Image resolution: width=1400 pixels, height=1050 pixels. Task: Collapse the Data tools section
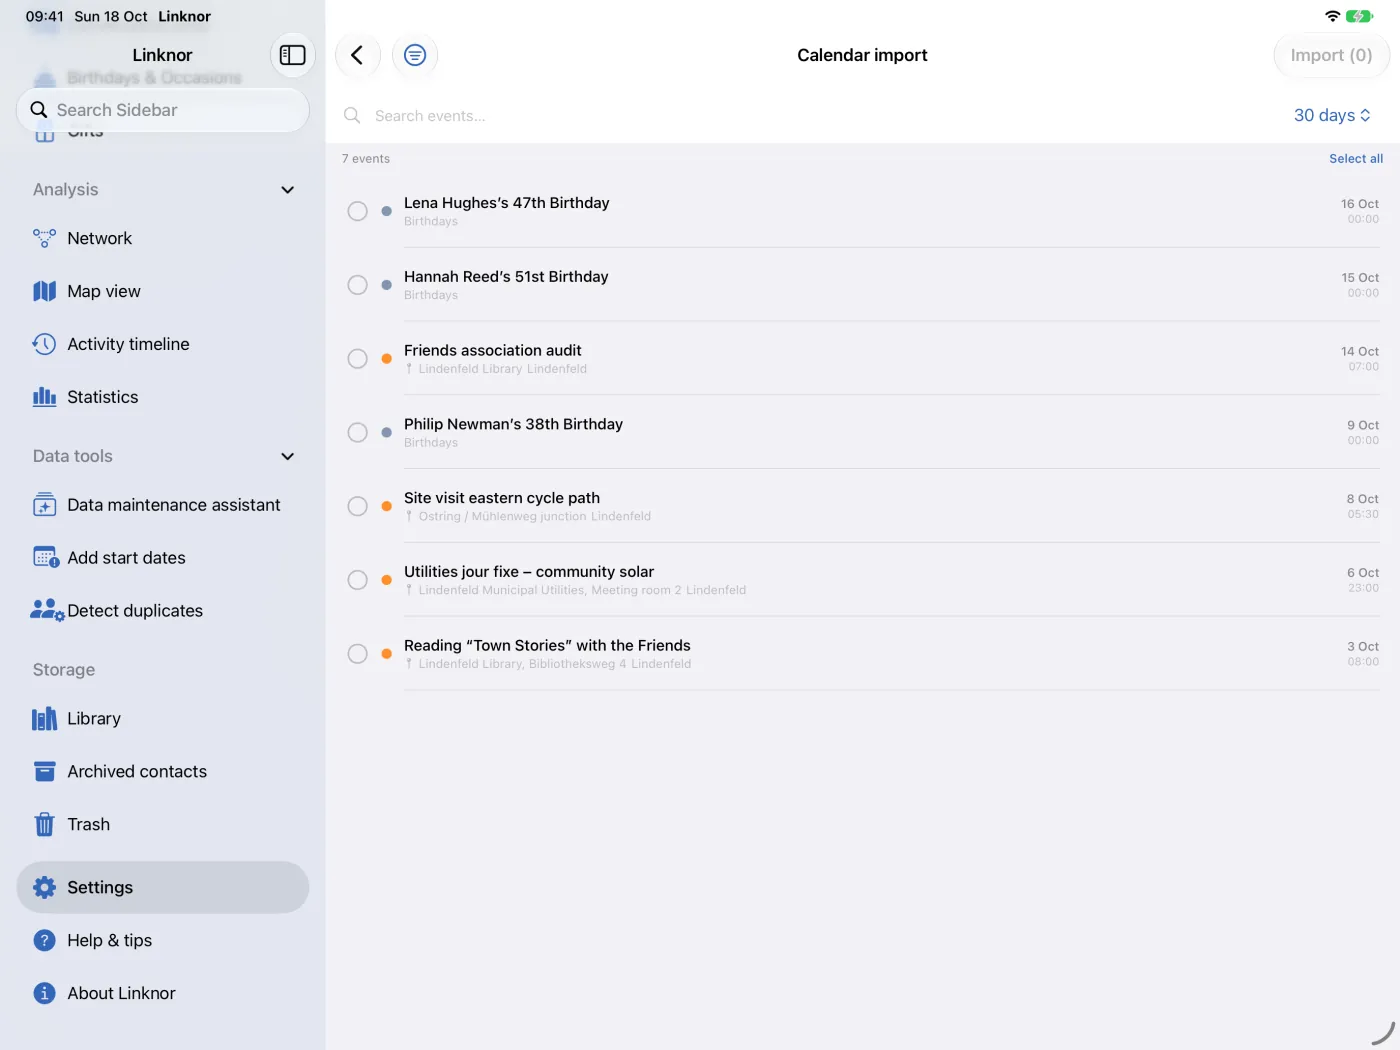(x=288, y=456)
